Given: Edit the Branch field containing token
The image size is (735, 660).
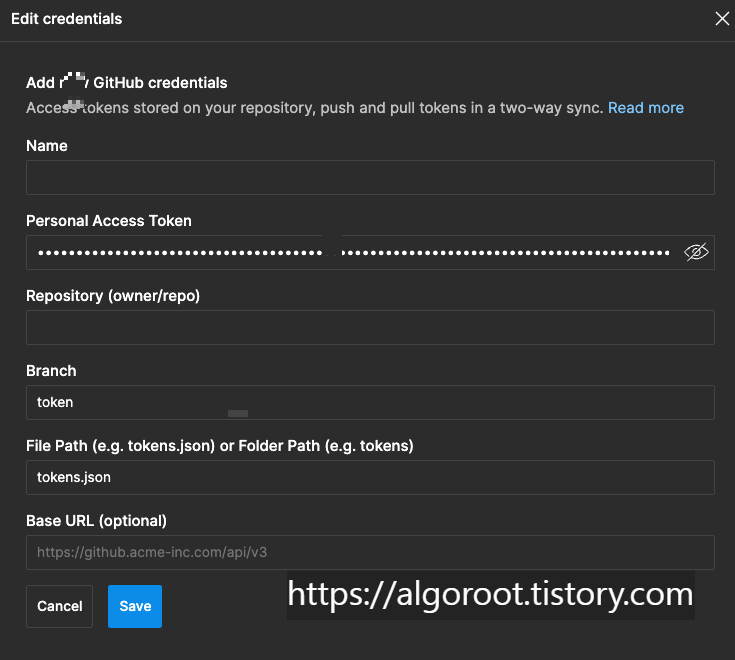Looking at the screenshot, I should point(370,402).
